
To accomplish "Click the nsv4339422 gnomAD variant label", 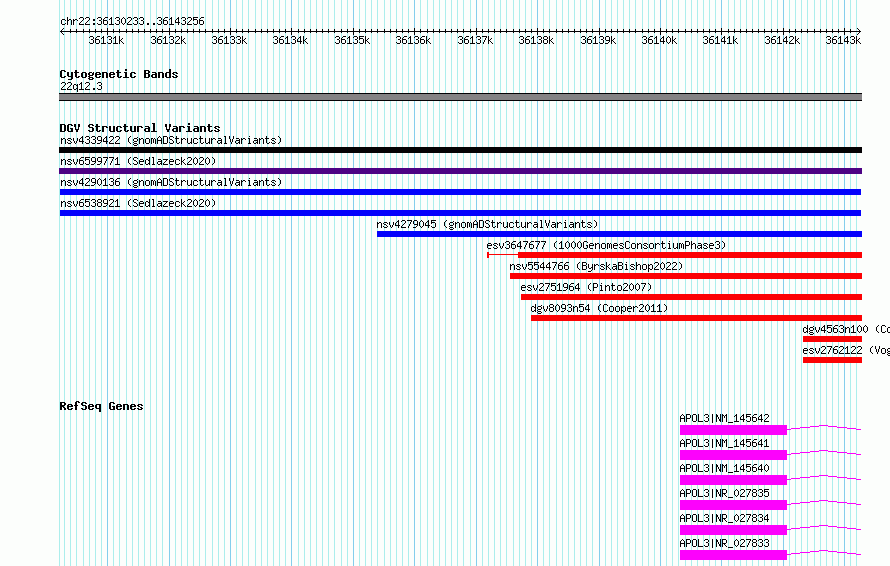I will (x=171, y=140).
